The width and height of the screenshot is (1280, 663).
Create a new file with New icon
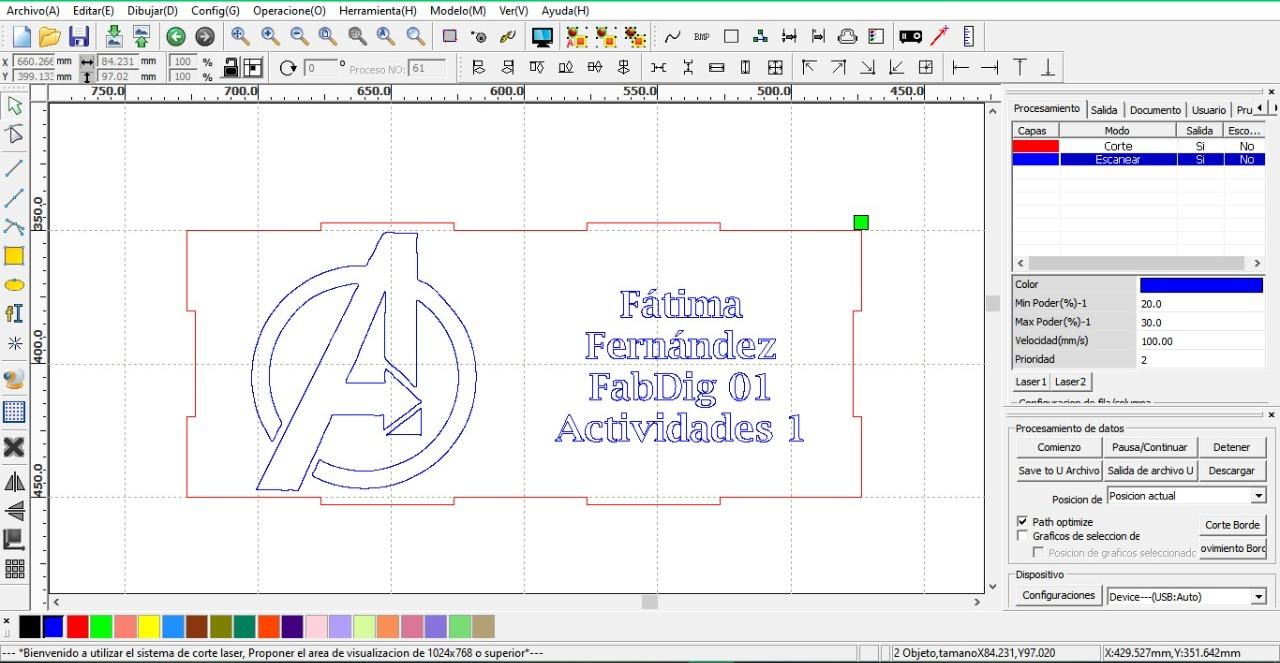click(x=21, y=37)
